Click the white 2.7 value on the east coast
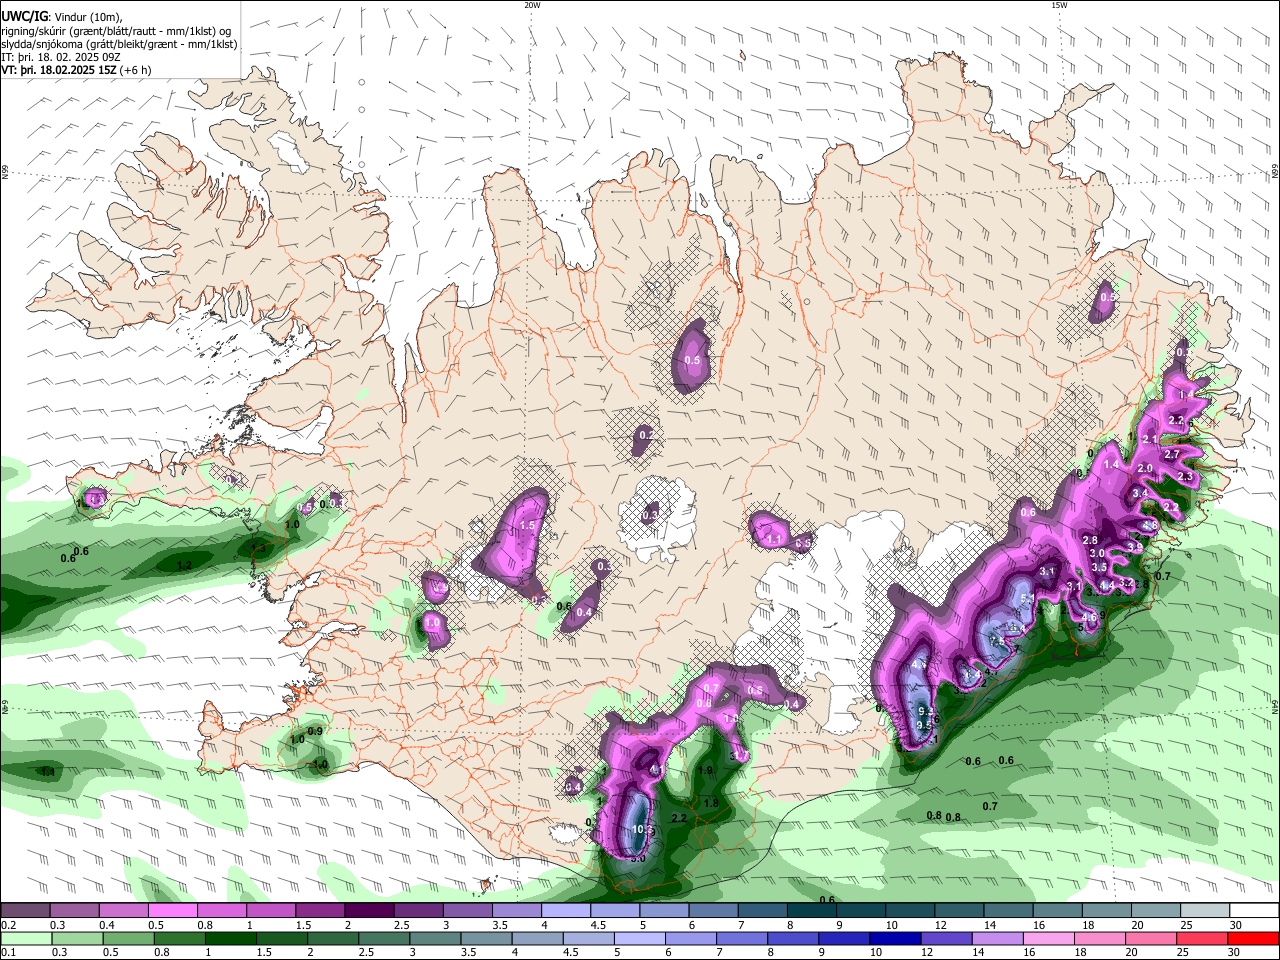The width and height of the screenshot is (1280, 960). (1173, 454)
